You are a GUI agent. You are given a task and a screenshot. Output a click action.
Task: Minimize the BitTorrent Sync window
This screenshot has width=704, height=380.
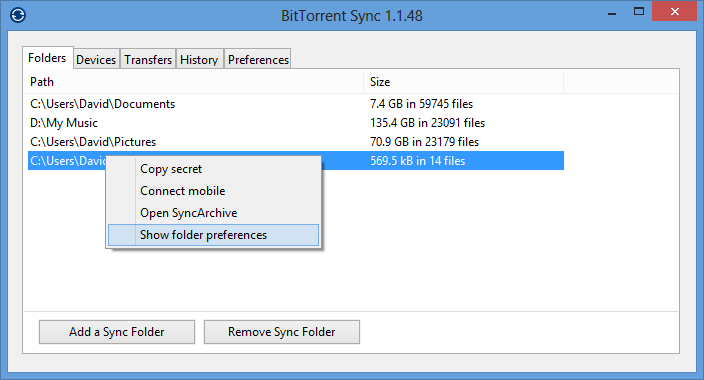(612, 13)
